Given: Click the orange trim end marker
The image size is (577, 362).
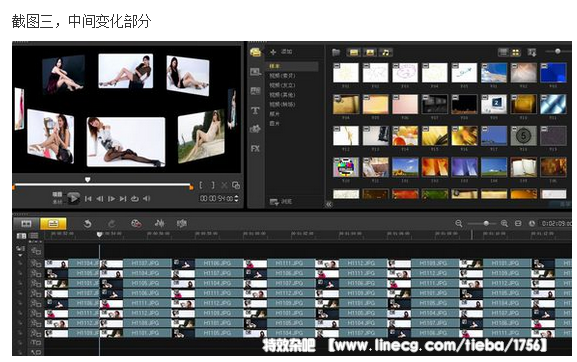Looking at the screenshot, I should [x=191, y=188].
